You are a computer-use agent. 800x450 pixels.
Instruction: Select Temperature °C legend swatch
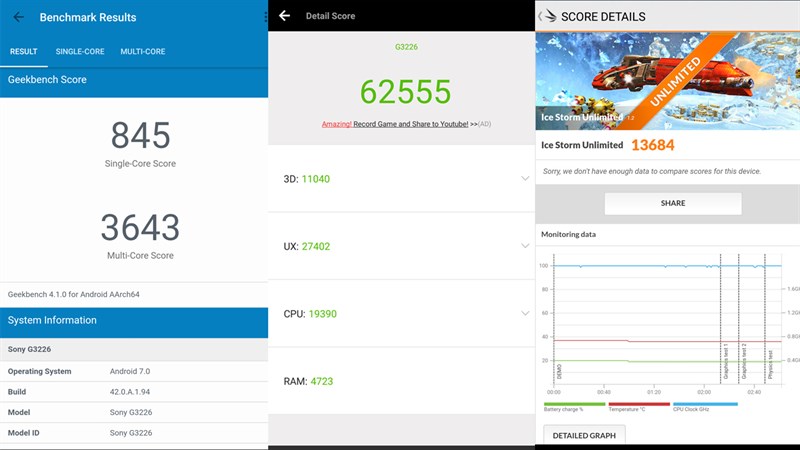coord(639,404)
